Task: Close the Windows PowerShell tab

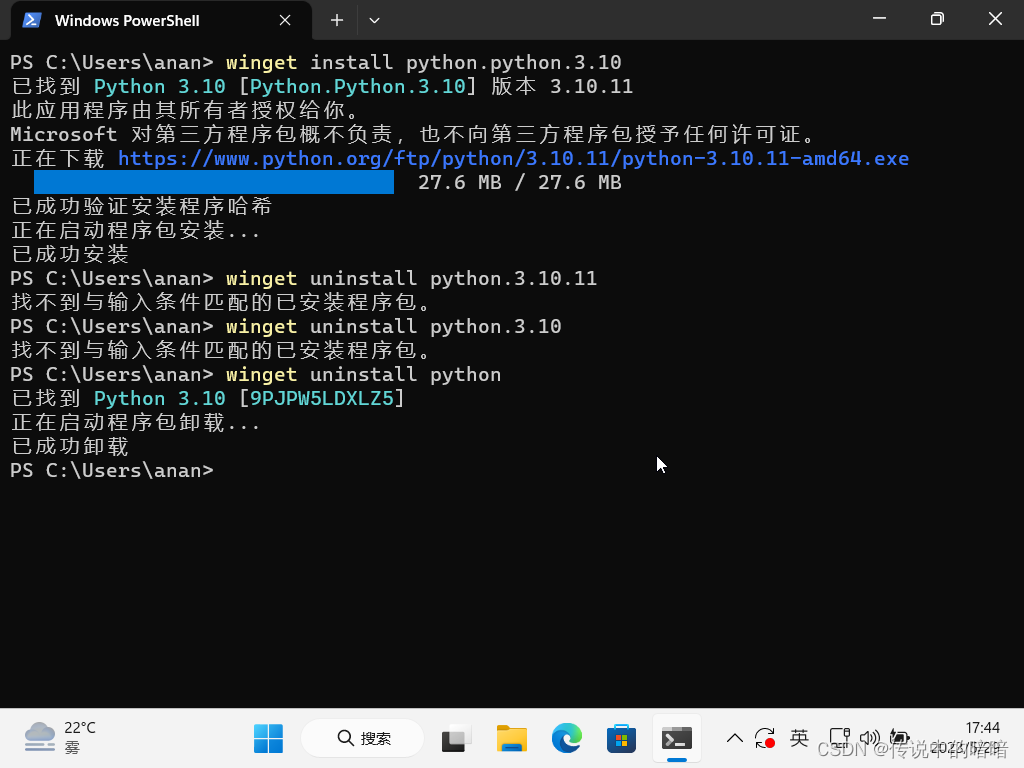Action: coord(285,20)
